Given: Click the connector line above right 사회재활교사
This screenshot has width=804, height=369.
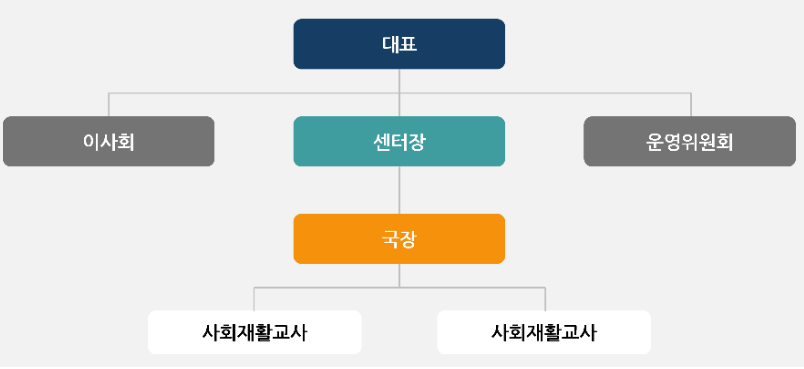Looking at the screenshot, I should (x=545, y=299).
